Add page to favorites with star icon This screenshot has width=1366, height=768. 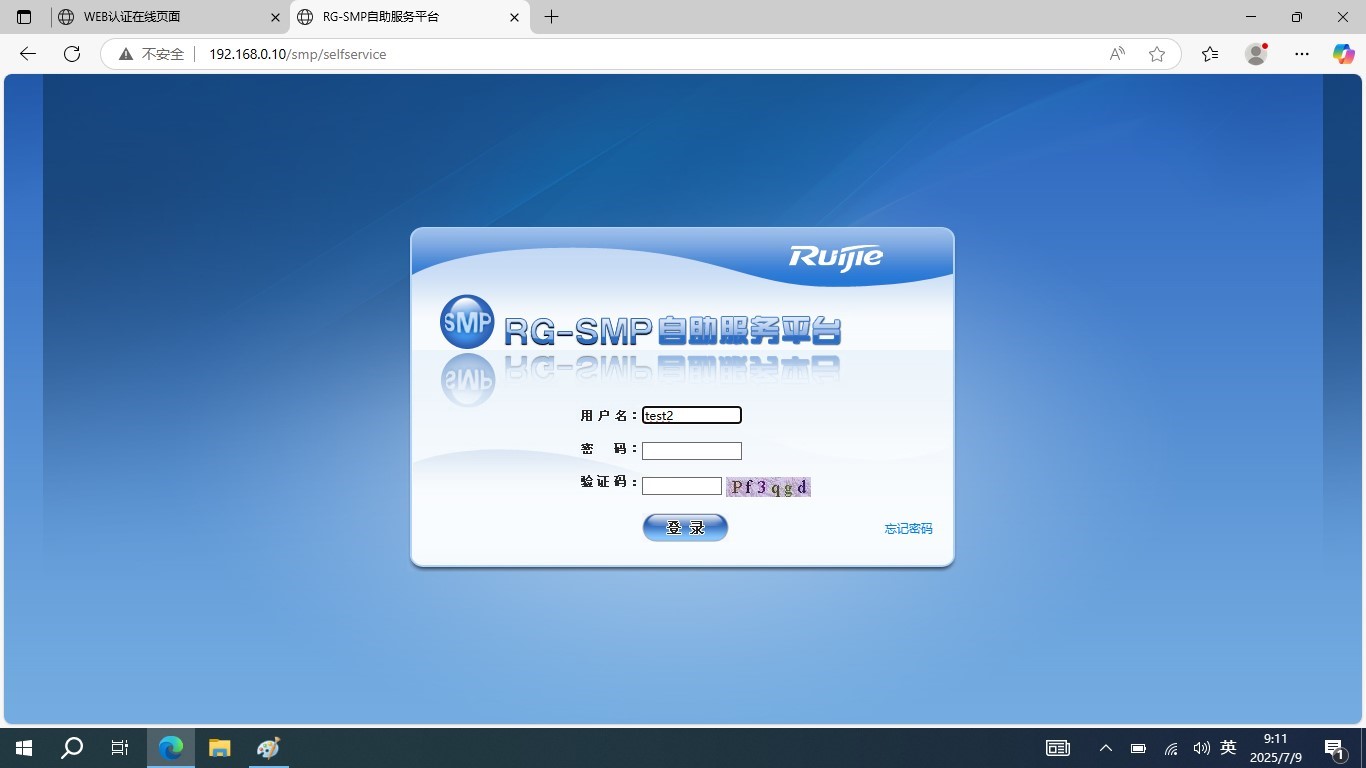coord(1157,54)
